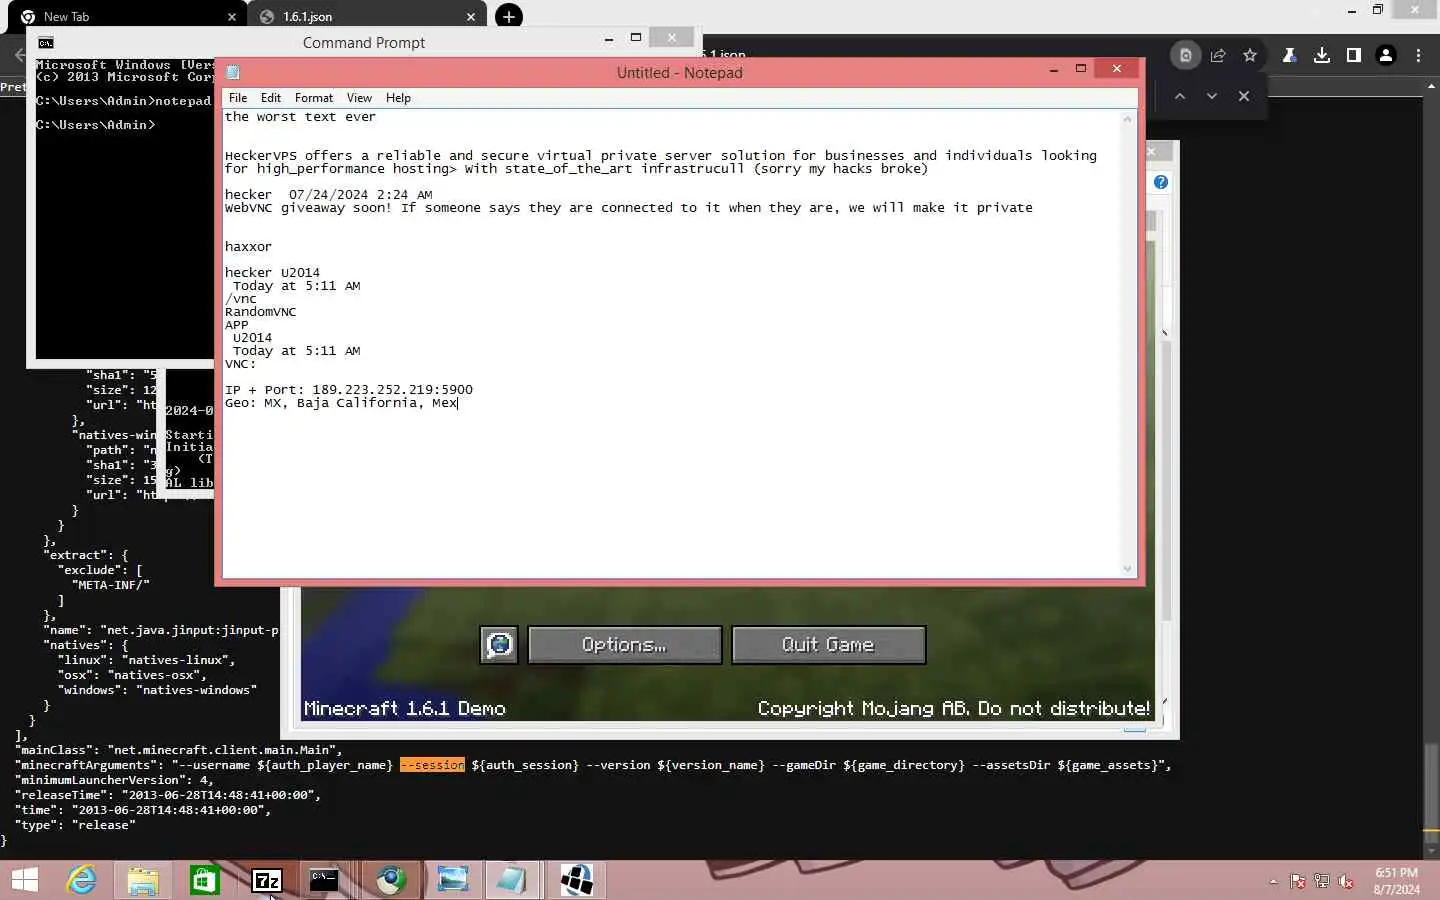Click the 'haxxor' line in Notepad
The image size is (1440, 900).
[248, 247]
